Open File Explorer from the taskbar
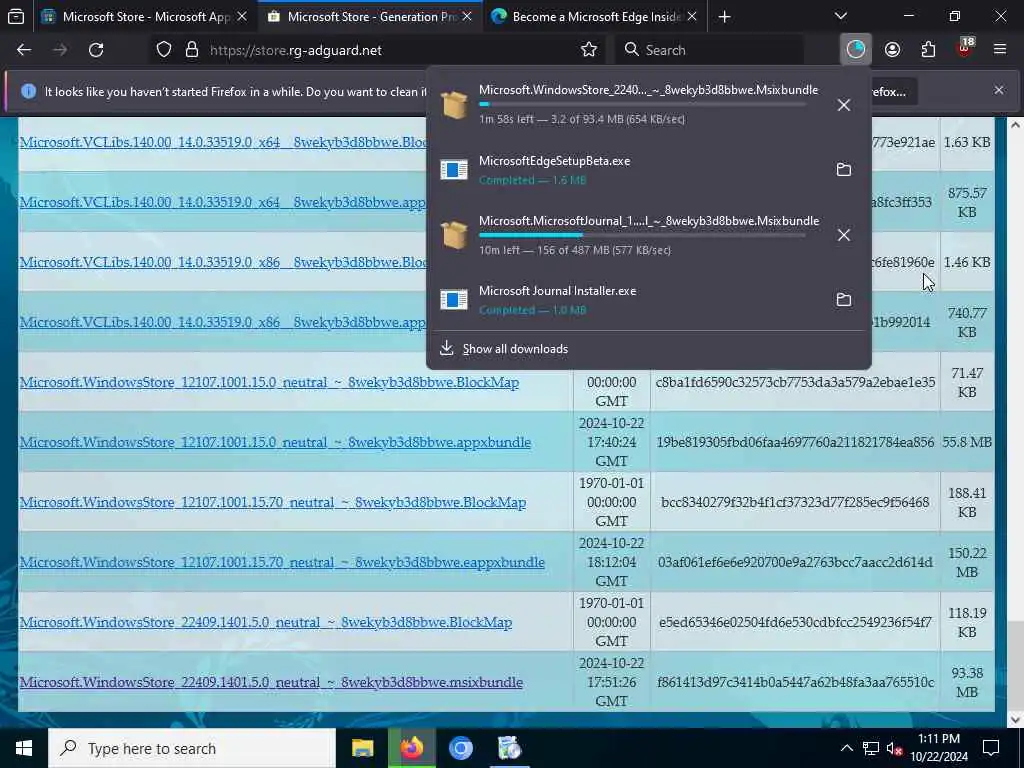The height and width of the screenshot is (768, 1024). 362,748
